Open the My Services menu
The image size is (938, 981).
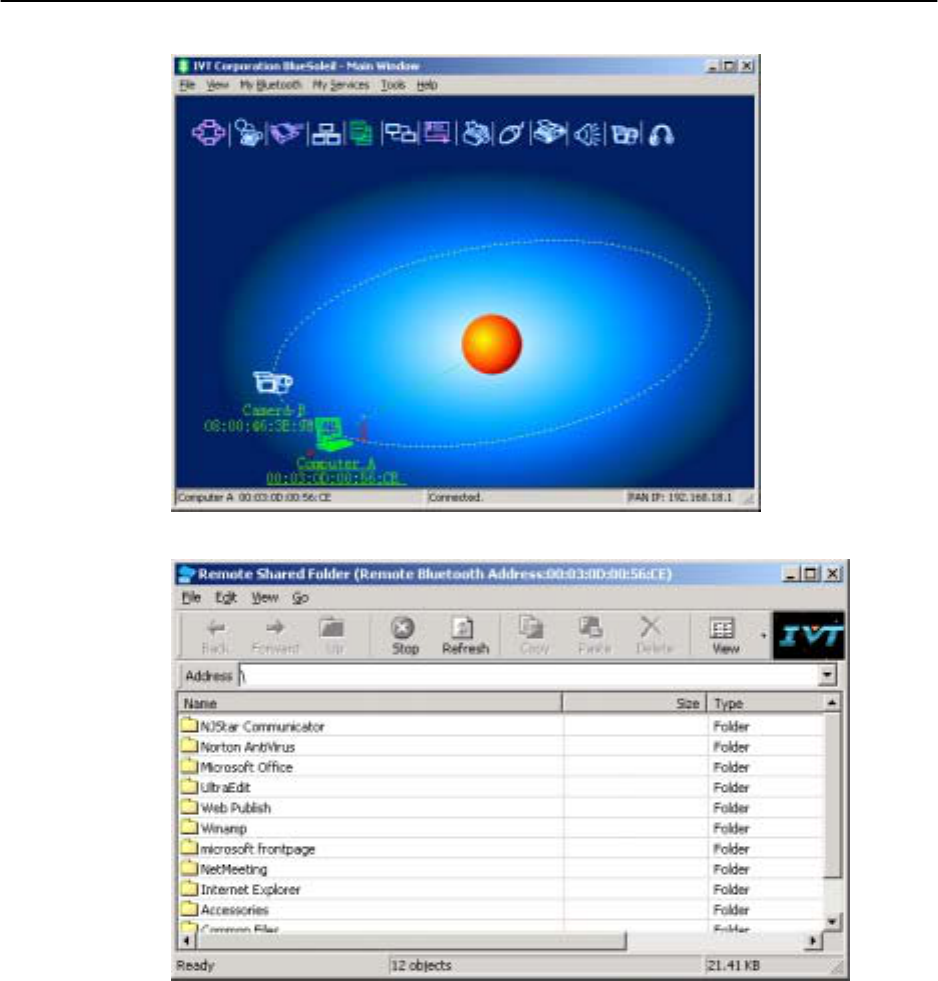340,85
